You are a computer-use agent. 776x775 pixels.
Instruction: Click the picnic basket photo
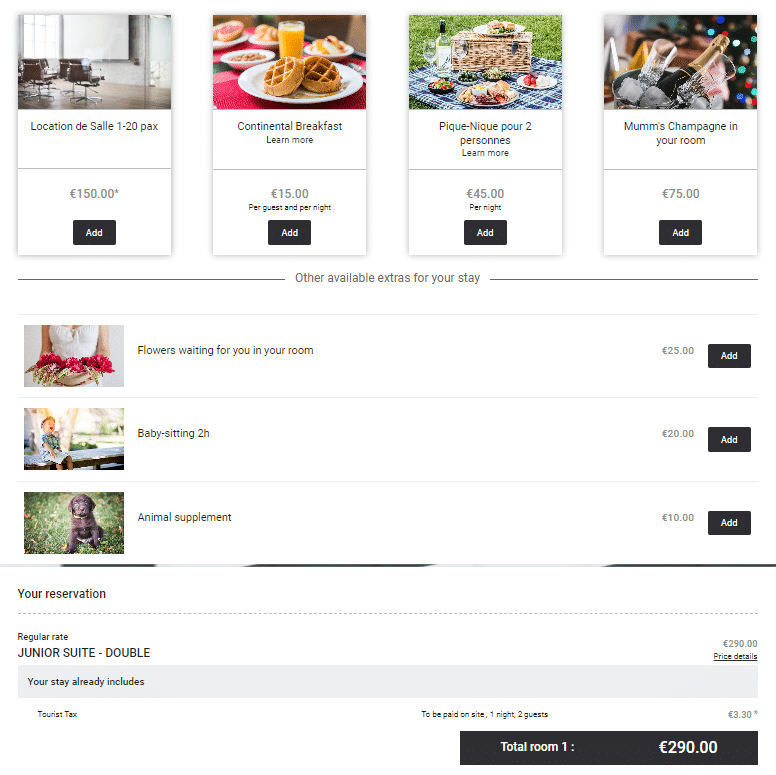coord(485,62)
